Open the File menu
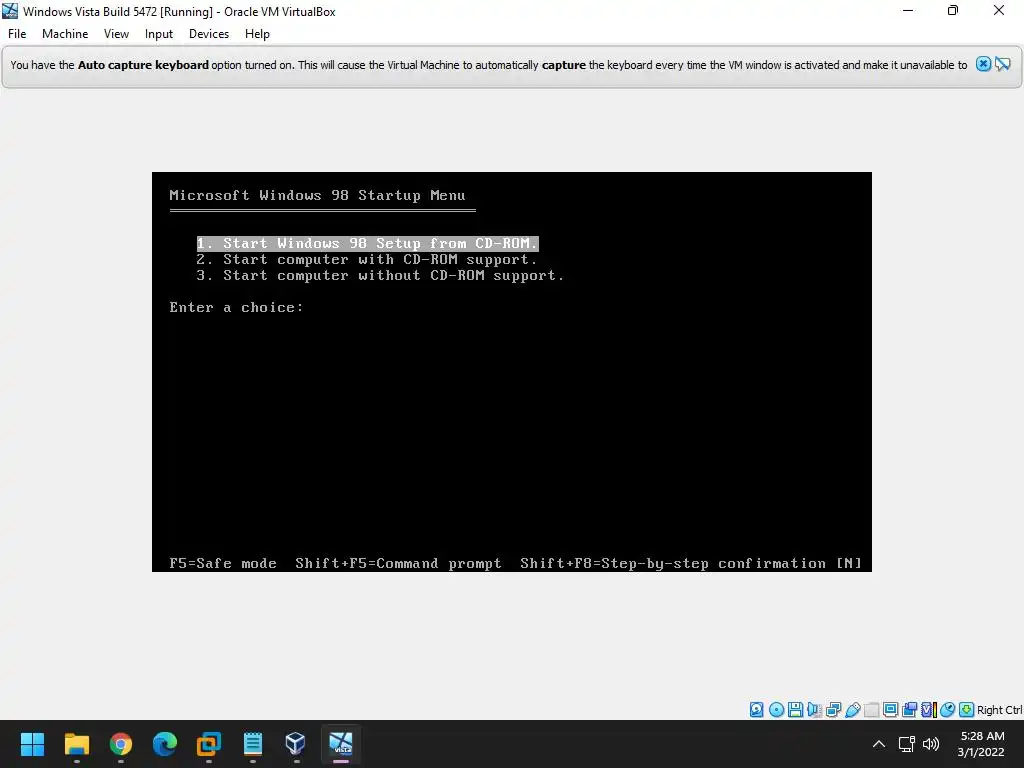 click(x=17, y=34)
